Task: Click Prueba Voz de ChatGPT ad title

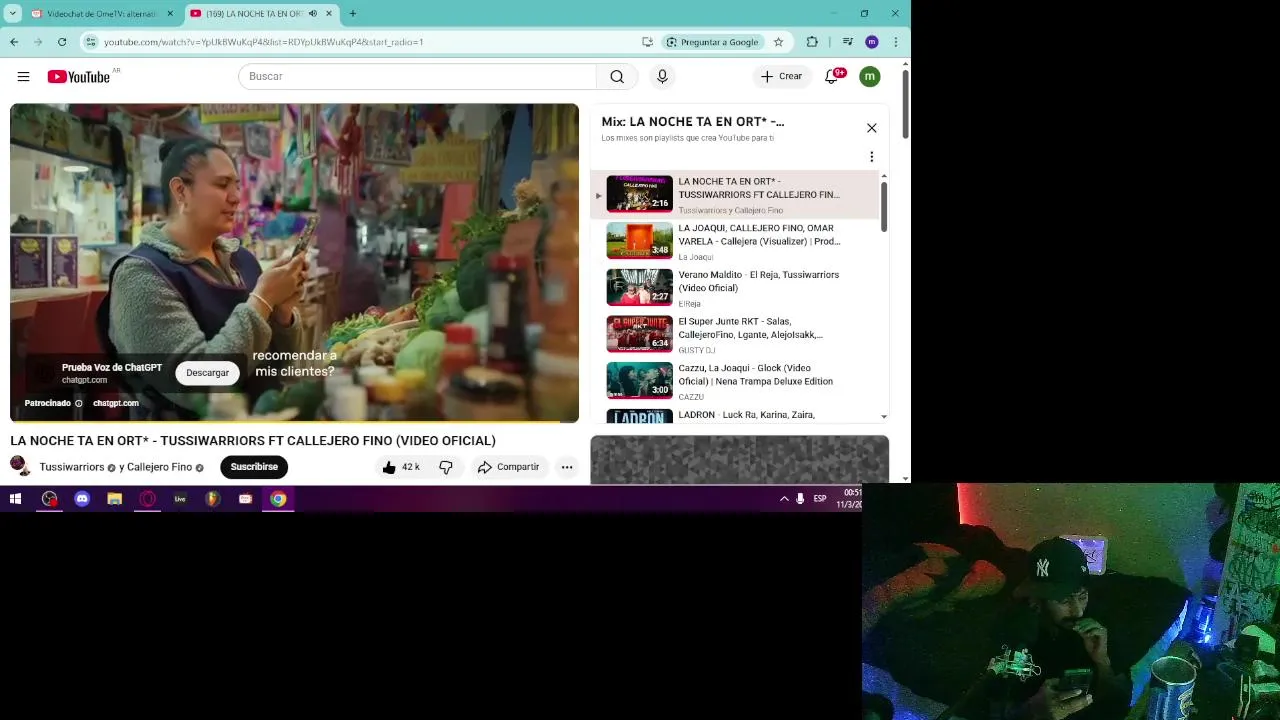Action: [112, 367]
